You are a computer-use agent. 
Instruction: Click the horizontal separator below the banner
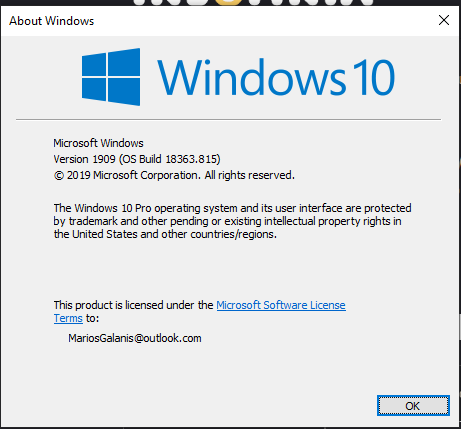pos(228,119)
